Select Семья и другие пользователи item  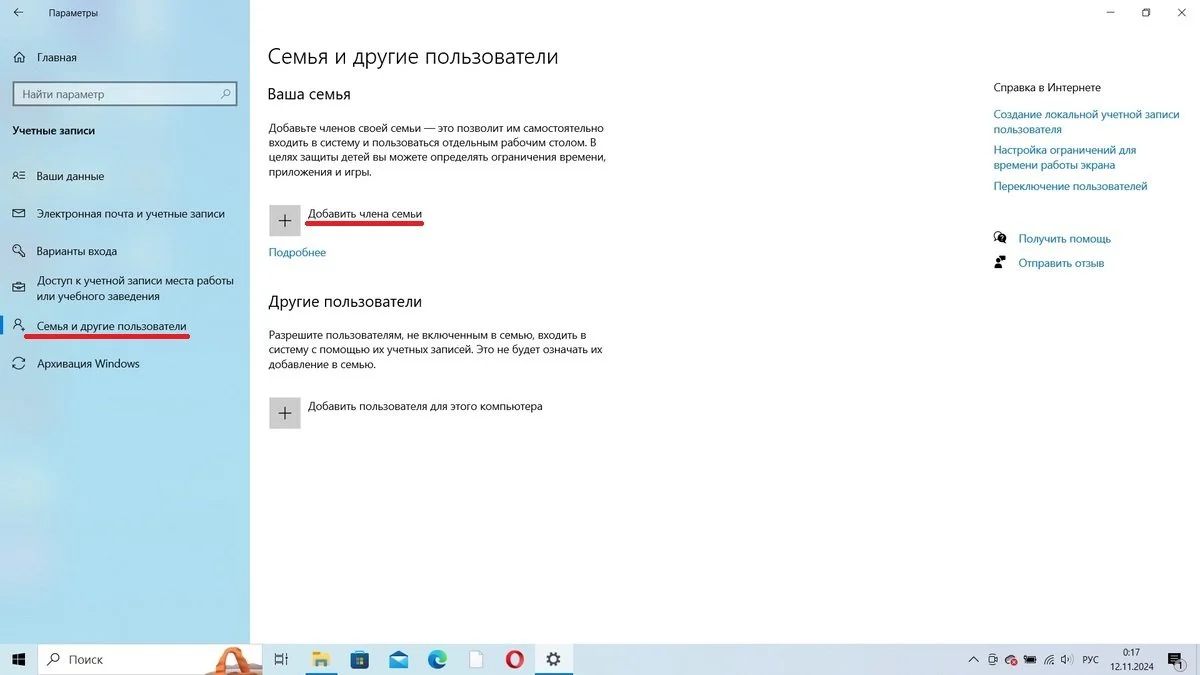(112, 326)
